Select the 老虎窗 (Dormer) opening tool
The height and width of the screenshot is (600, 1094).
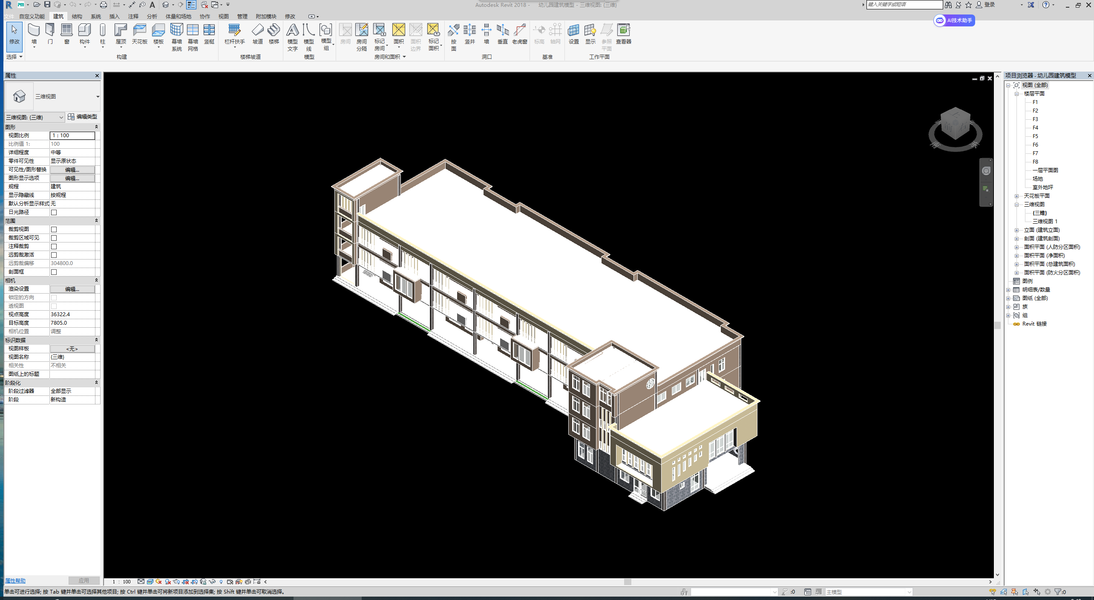pyautogui.click(x=520, y=34)
